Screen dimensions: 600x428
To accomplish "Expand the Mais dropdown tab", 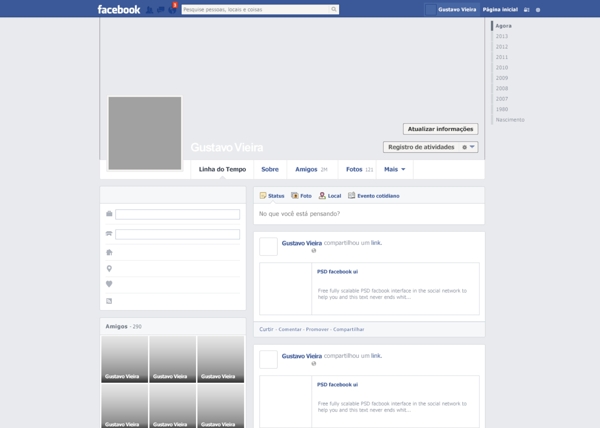I will click(x=395, y=169).
